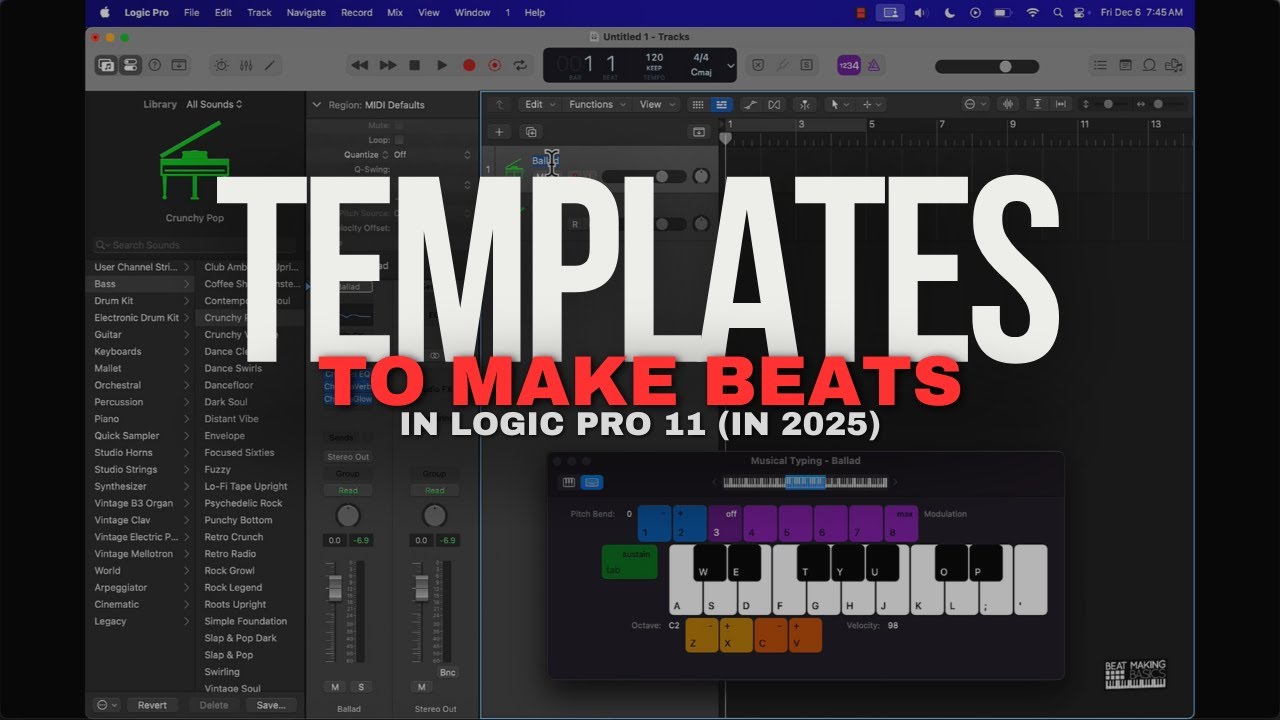Open the media Browsers icon

coord(1174,65)
